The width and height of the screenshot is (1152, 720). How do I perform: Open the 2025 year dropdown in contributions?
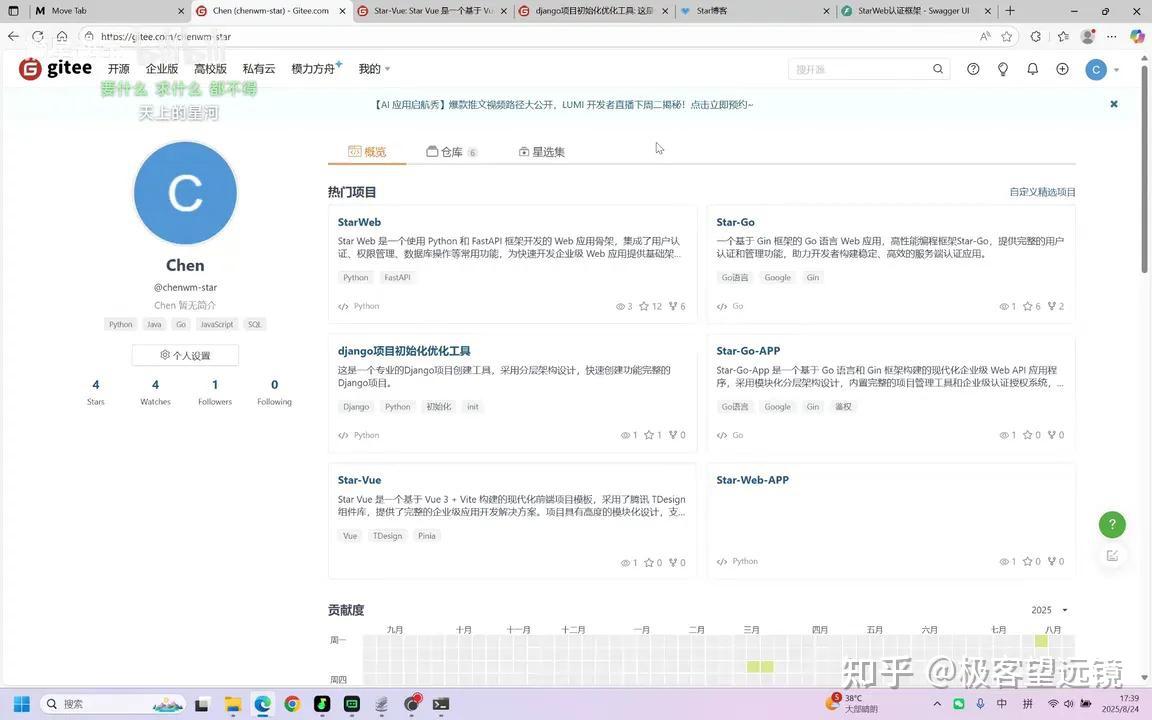pos(1049,610)
